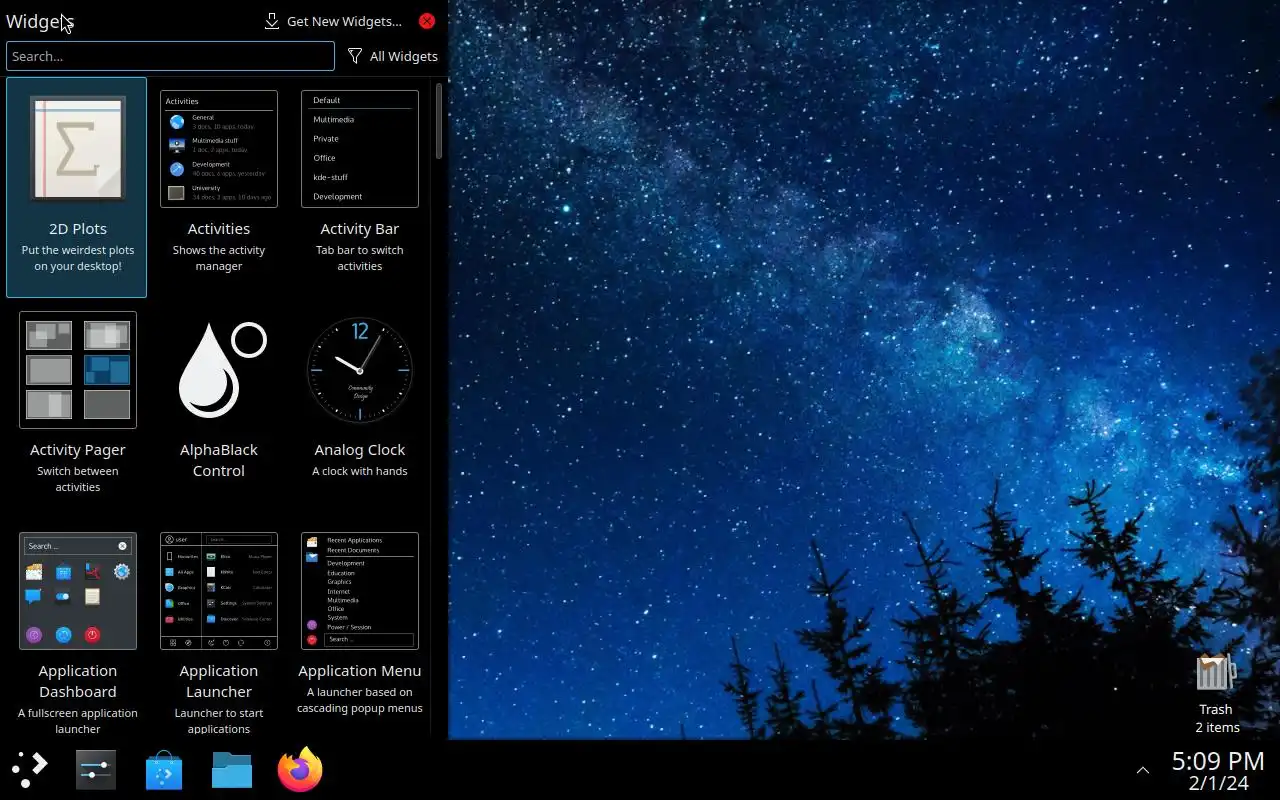1280x800 pixels.
Task: Click the 'Analog Clock' widget title
Action: click(x=360, y=450)
